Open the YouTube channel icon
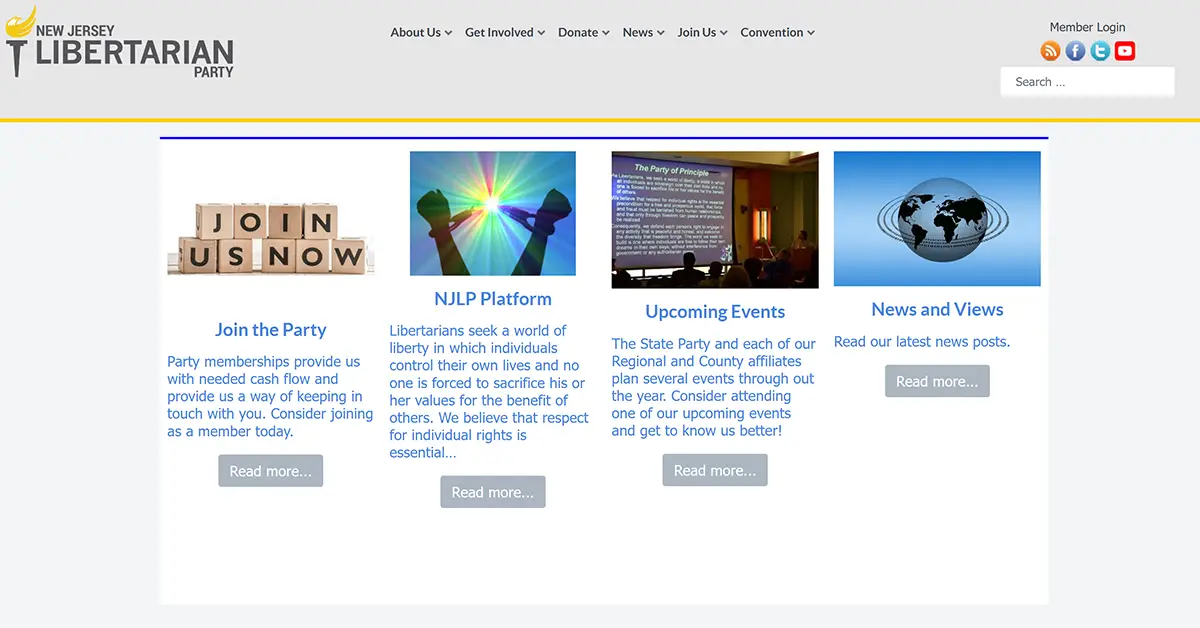The width and height of the screenshot is (1200, 628). [1125, 51]
